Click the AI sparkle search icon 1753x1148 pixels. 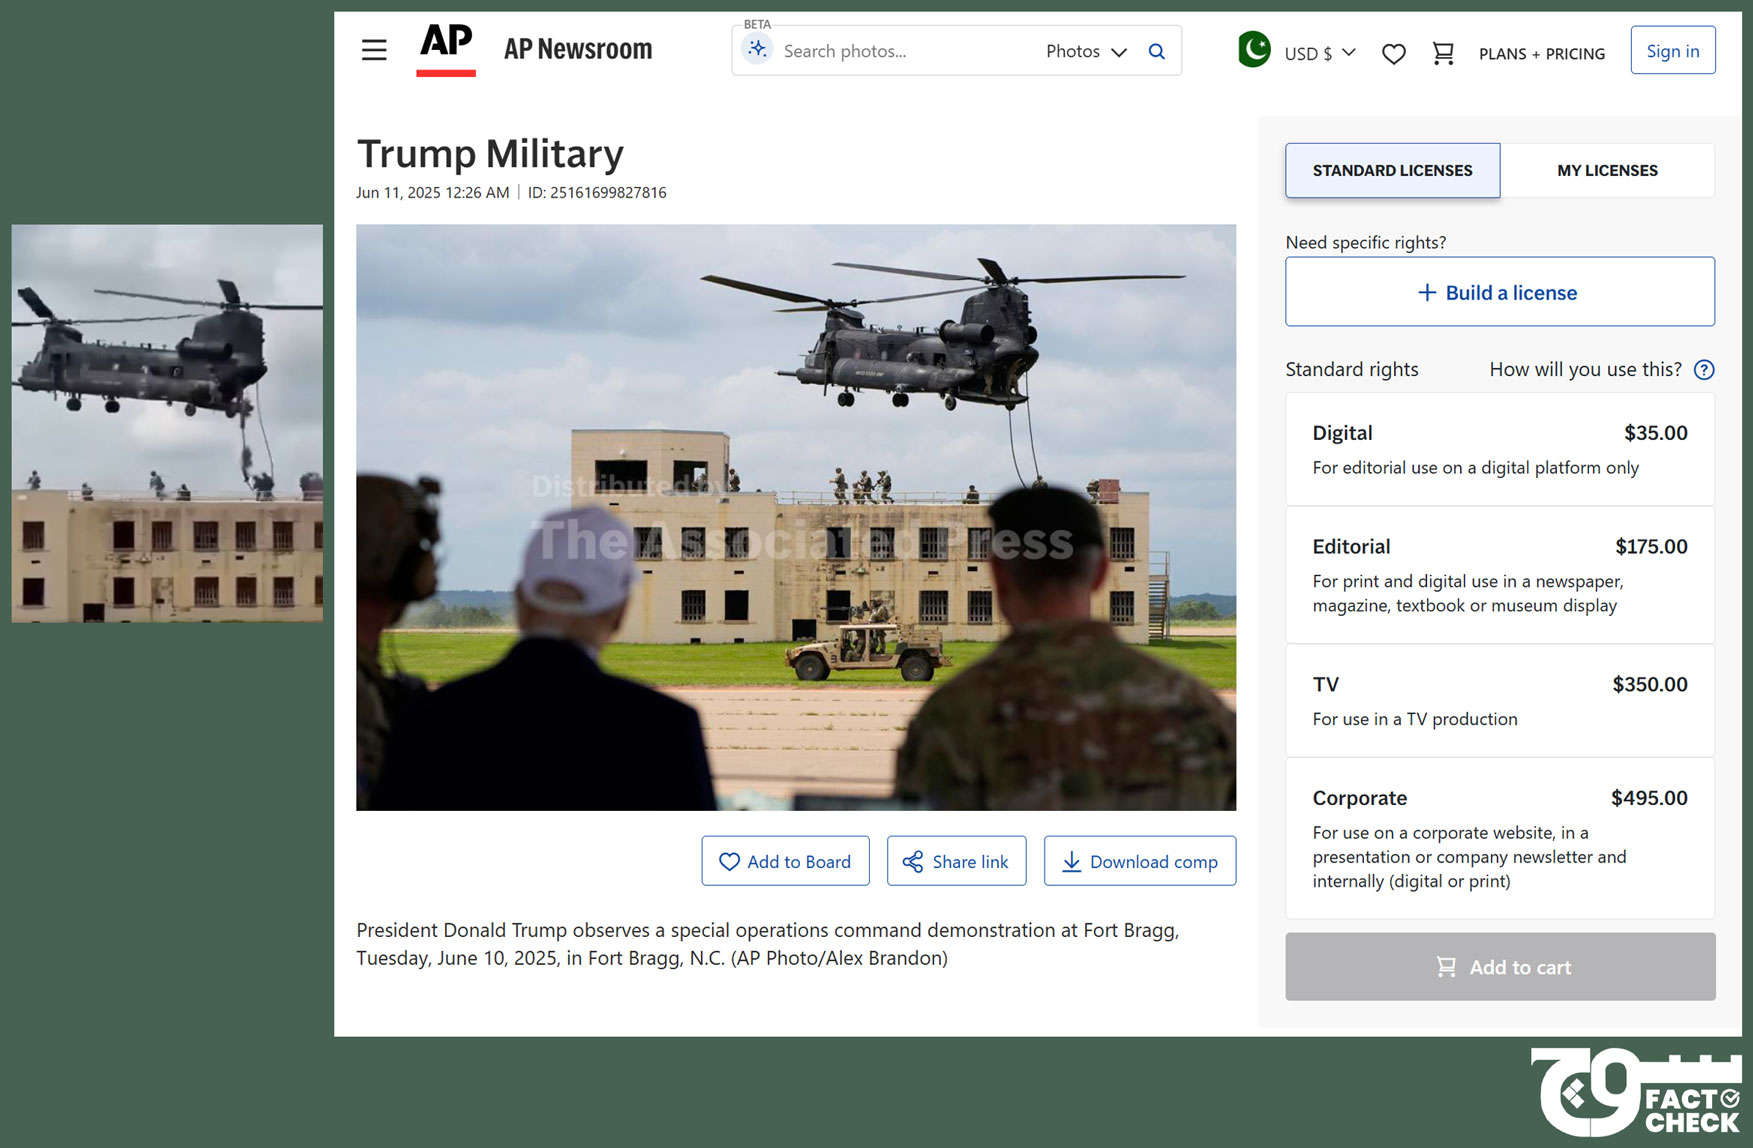[758, 50]
